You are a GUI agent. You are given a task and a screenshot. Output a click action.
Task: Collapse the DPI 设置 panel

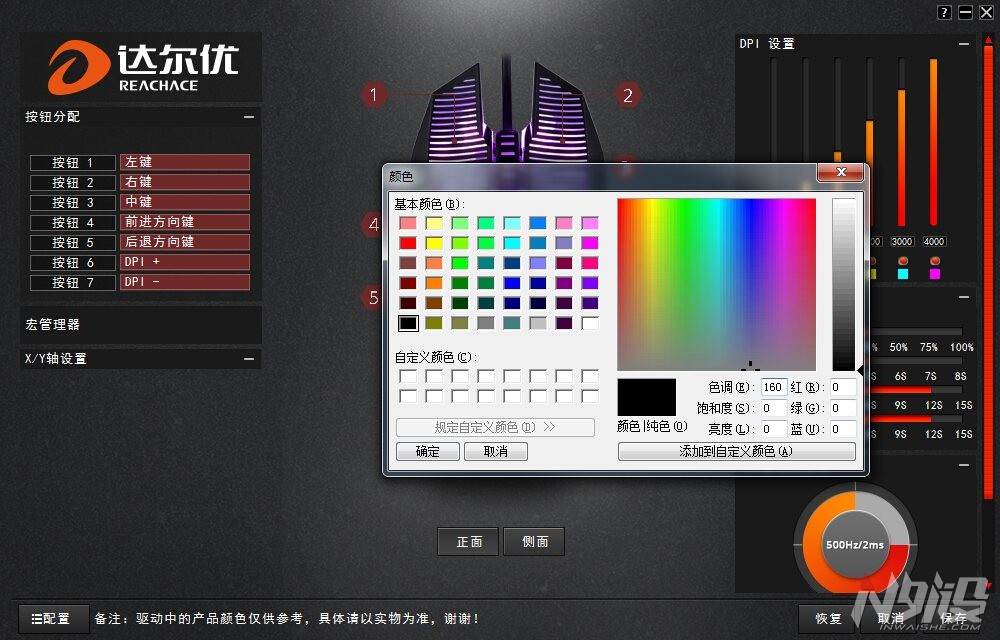pos(962,44)
